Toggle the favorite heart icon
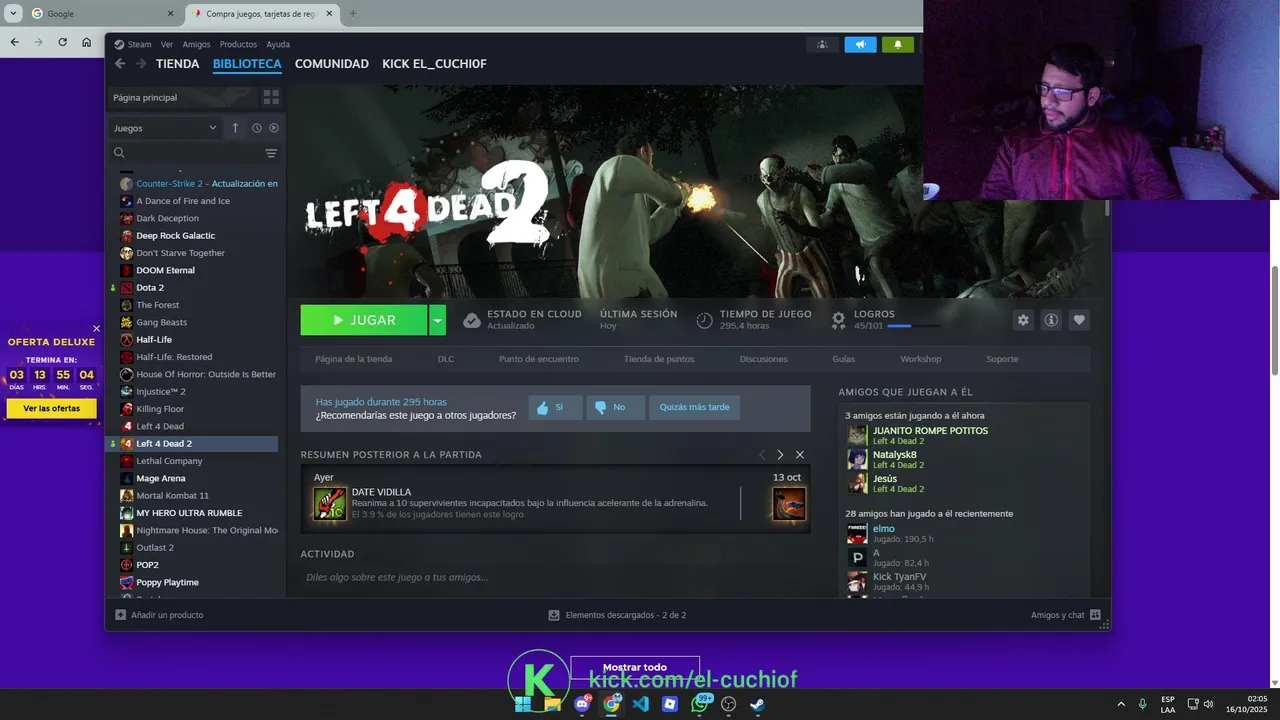The image size is (1280, 720). point(1079,320)
